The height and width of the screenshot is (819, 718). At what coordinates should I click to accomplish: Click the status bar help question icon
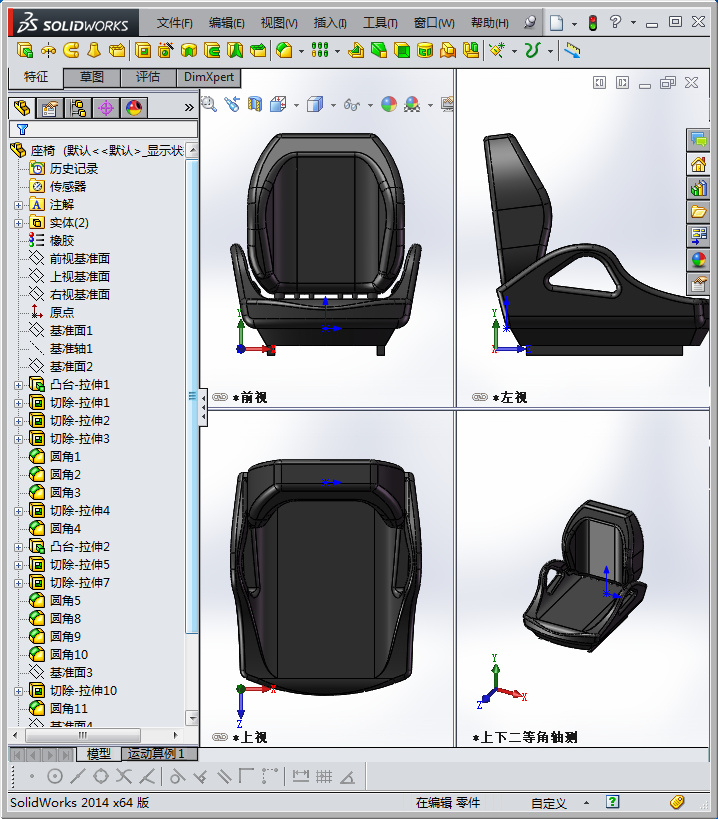[x=612, y=802]
